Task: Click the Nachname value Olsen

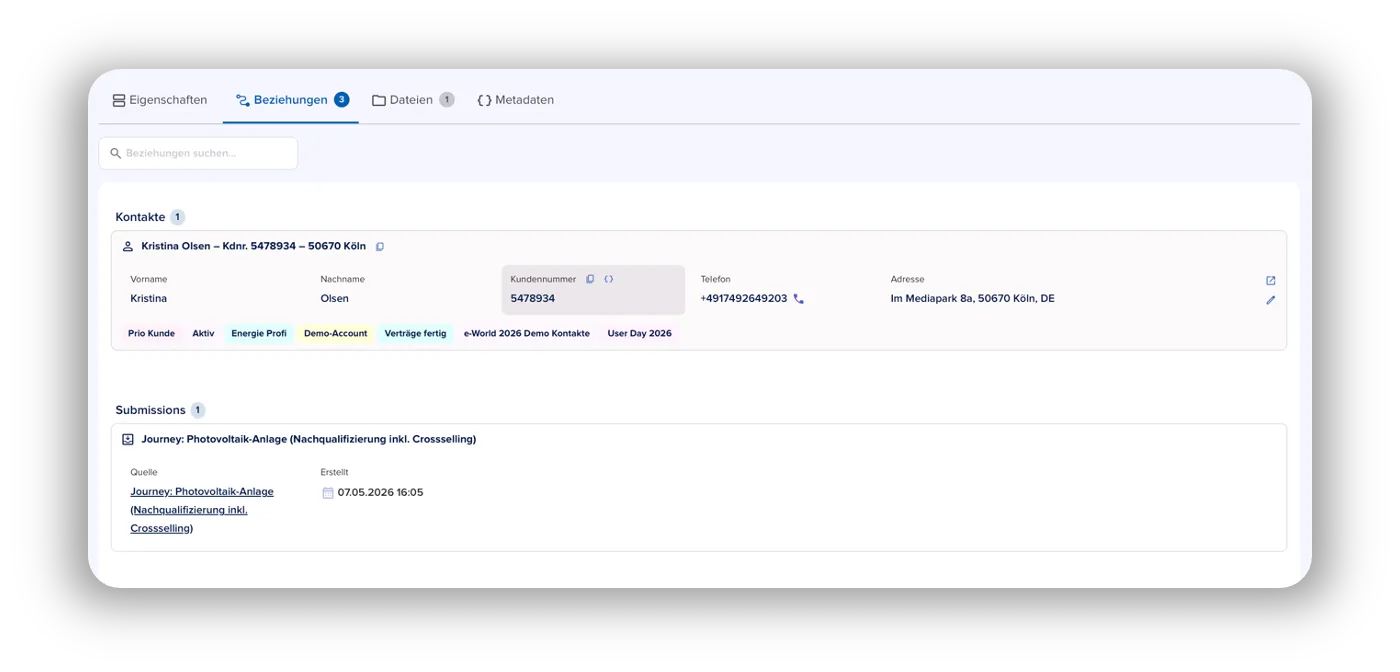Action: click(335, 298)
